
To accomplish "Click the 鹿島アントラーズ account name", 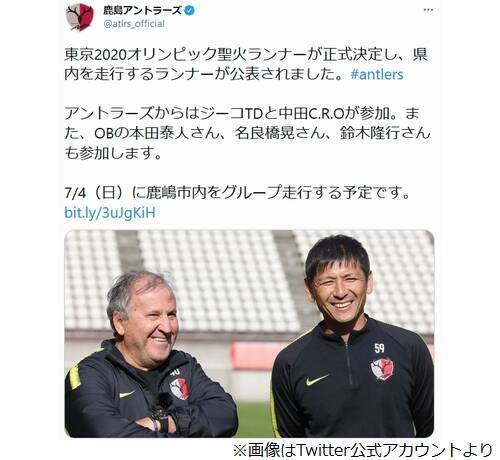I will click(142, 10).
